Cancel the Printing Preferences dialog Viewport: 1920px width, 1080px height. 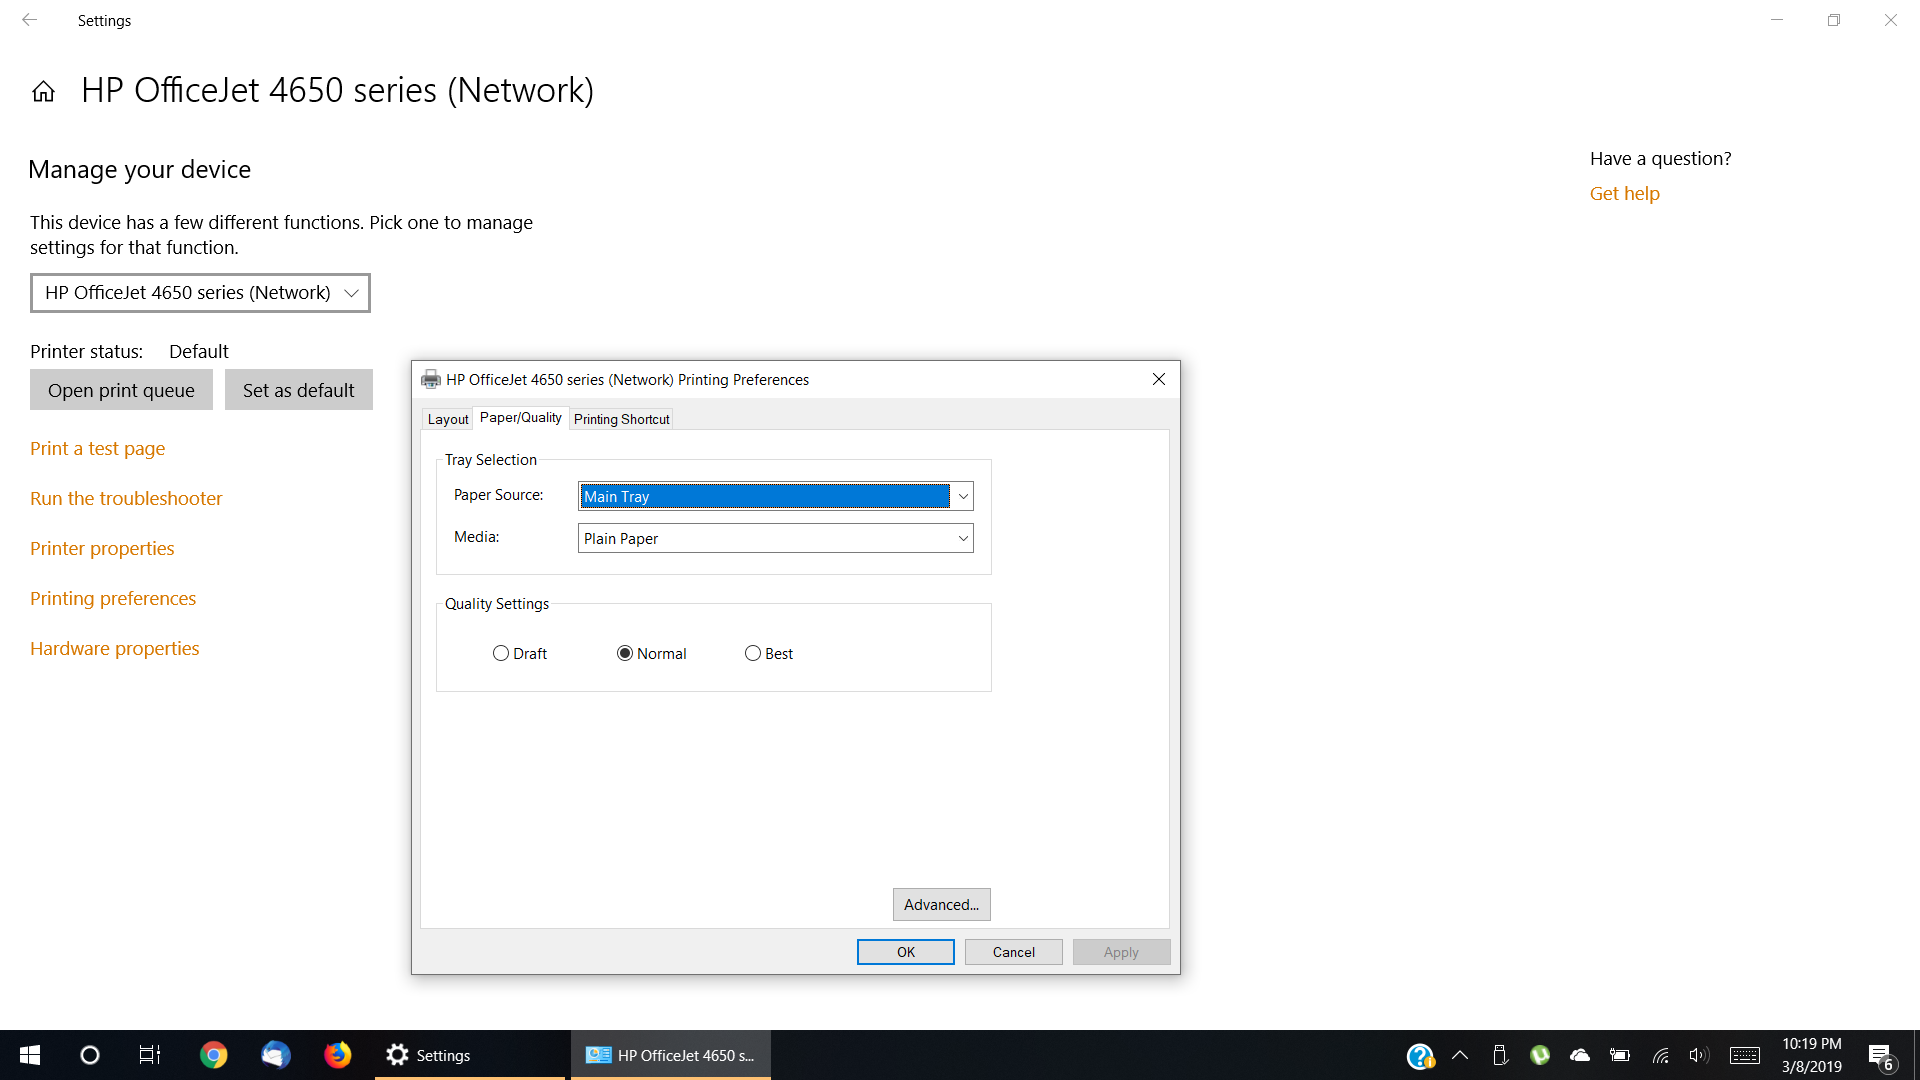(x=1013, y=952)
